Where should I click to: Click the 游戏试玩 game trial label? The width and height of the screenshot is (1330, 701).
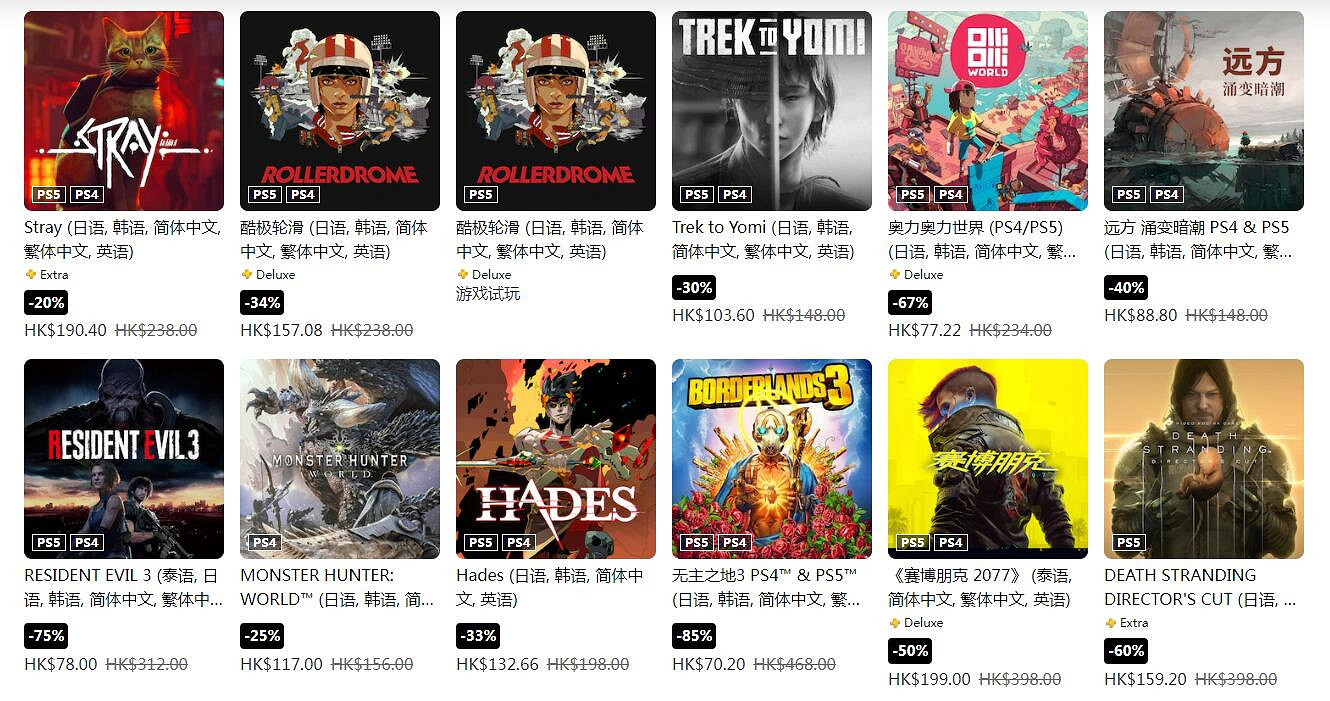[x=488, y=294]
